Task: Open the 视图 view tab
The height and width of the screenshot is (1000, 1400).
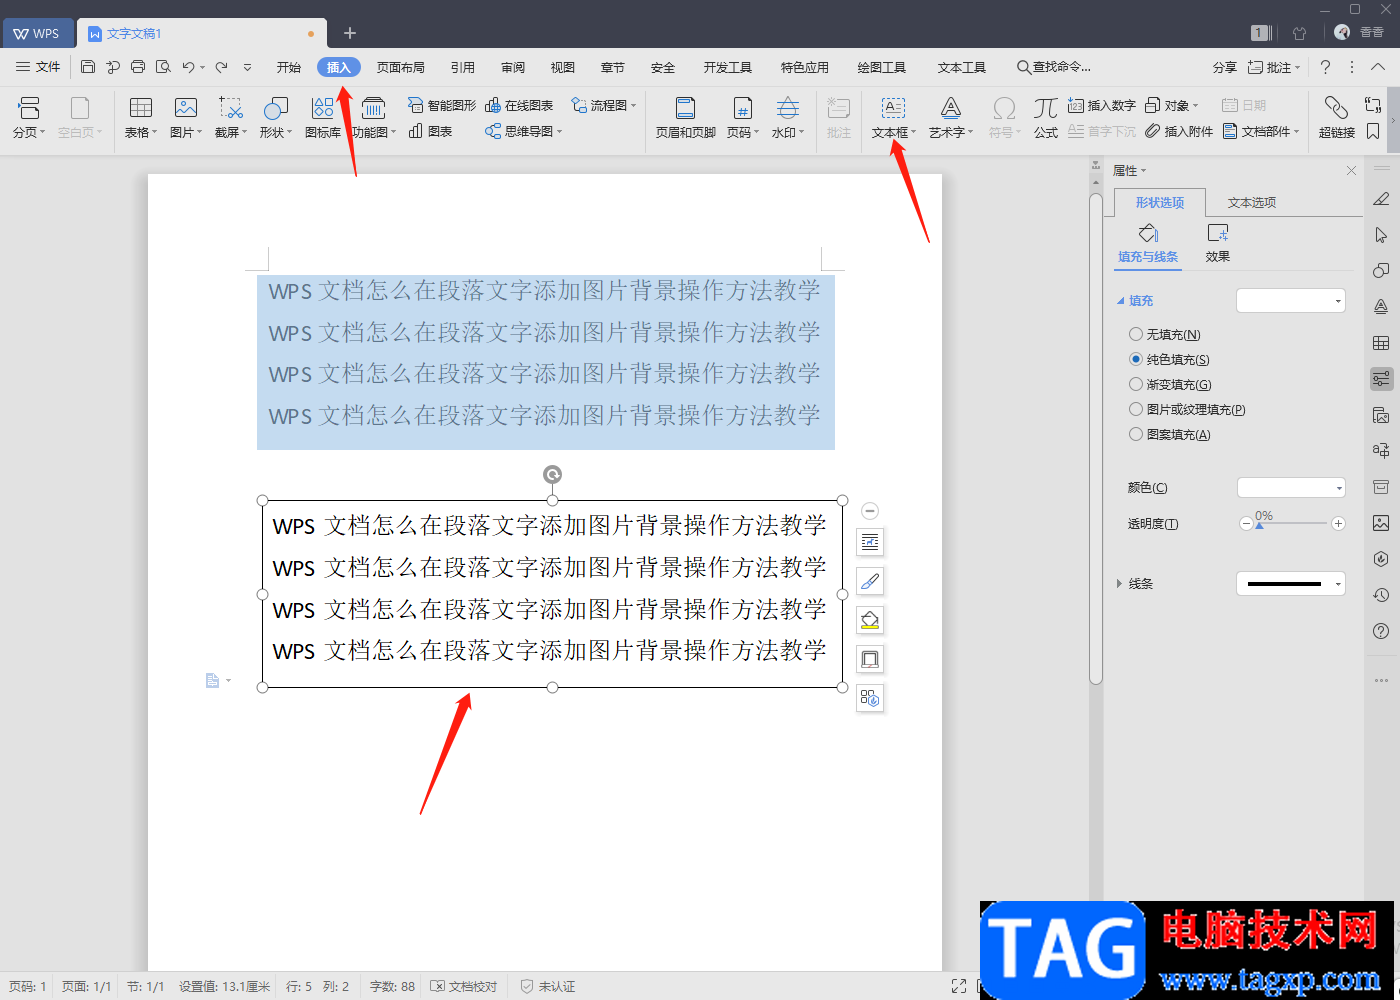Action: [563, 67]
